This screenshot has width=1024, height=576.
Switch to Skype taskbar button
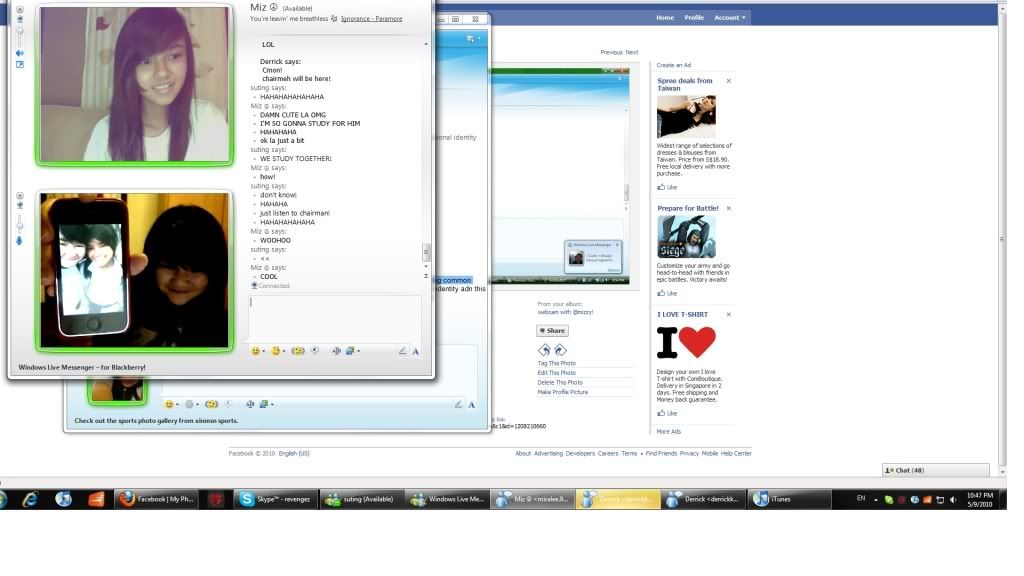[x=275, y=498]
